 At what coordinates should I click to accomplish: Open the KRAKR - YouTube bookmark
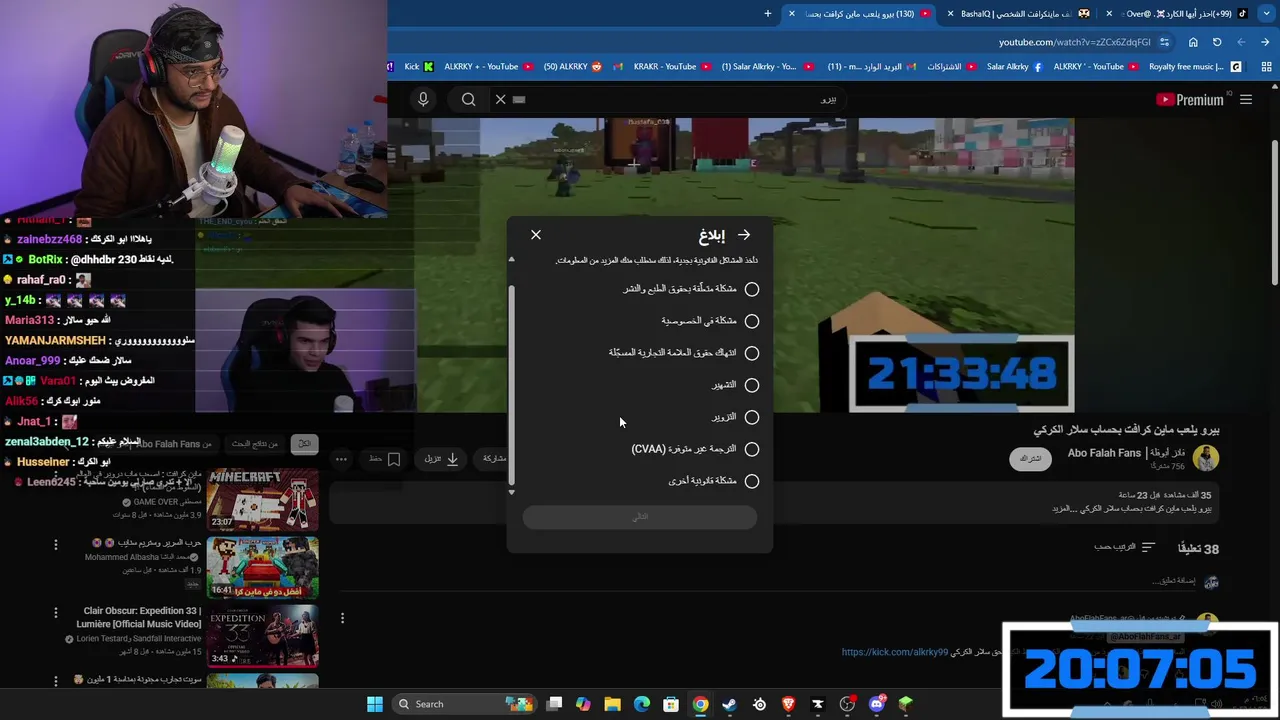click(x=672, y=67)
